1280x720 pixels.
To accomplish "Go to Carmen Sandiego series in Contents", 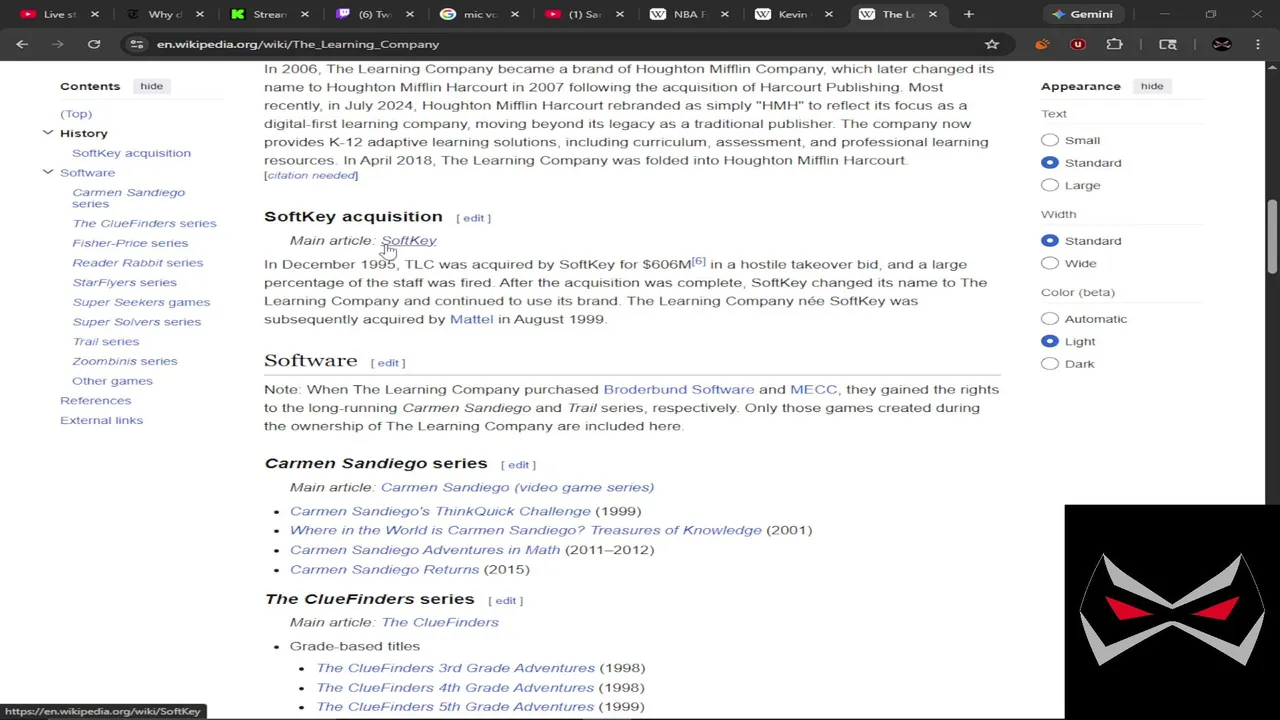I will (128, 197).
